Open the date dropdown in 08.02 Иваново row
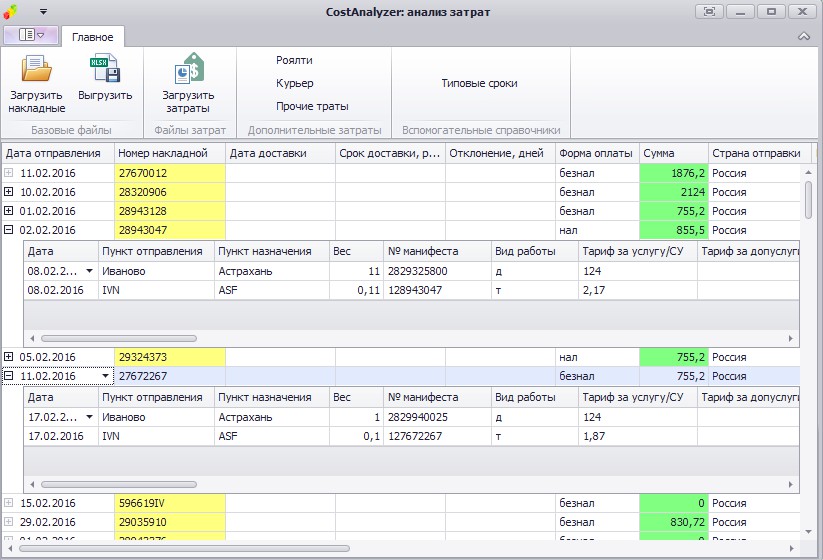 coord(90,271)
